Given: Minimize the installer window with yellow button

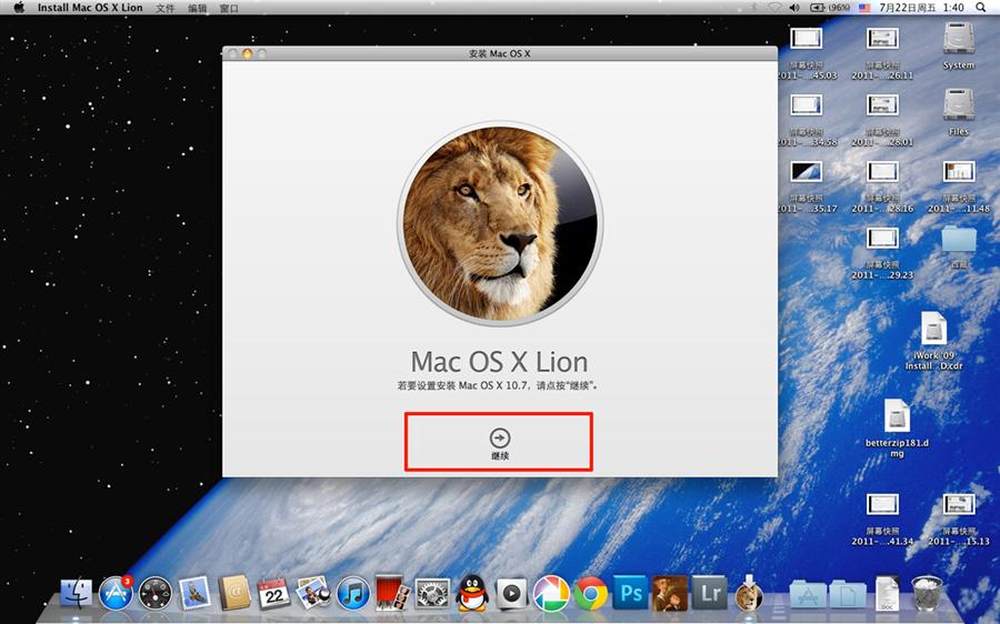Looking at the screenshot, I should pyautogui.click(x=247, y=54).
